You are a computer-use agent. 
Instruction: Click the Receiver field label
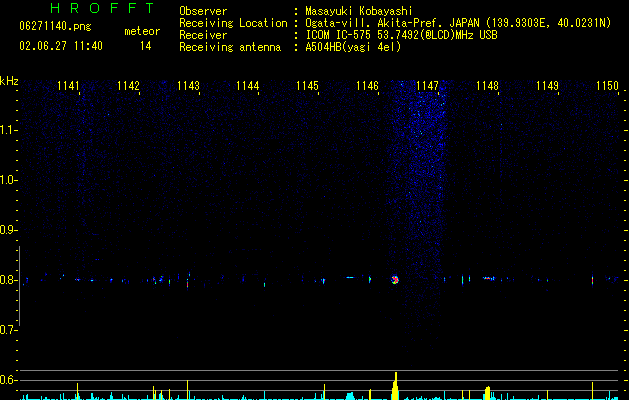[x=203, y=35]
